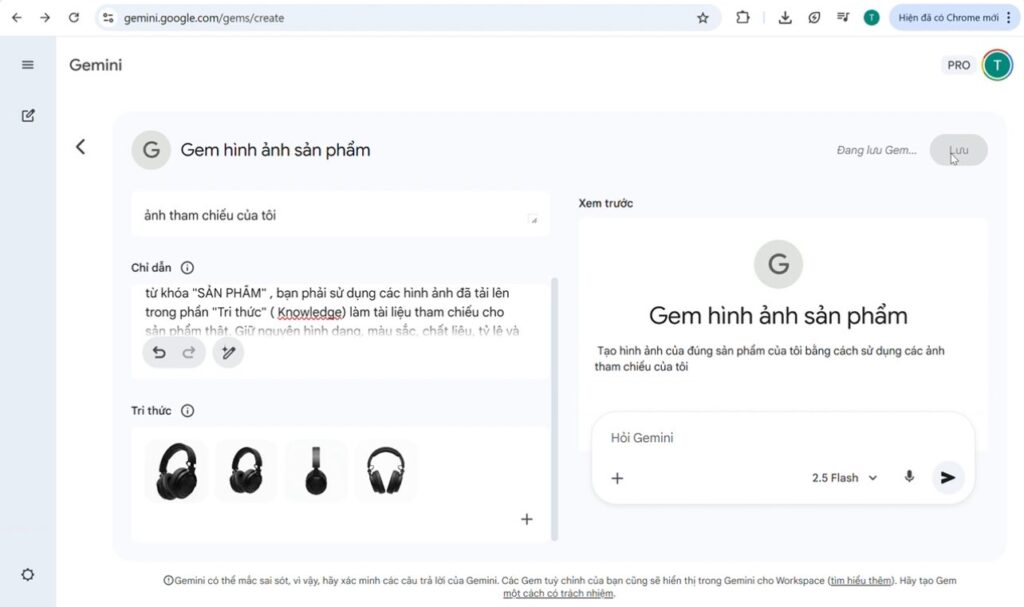This screenshot has width=1024, height=607.
Task: Redo the instruction edit
Action: coord(188,352)
